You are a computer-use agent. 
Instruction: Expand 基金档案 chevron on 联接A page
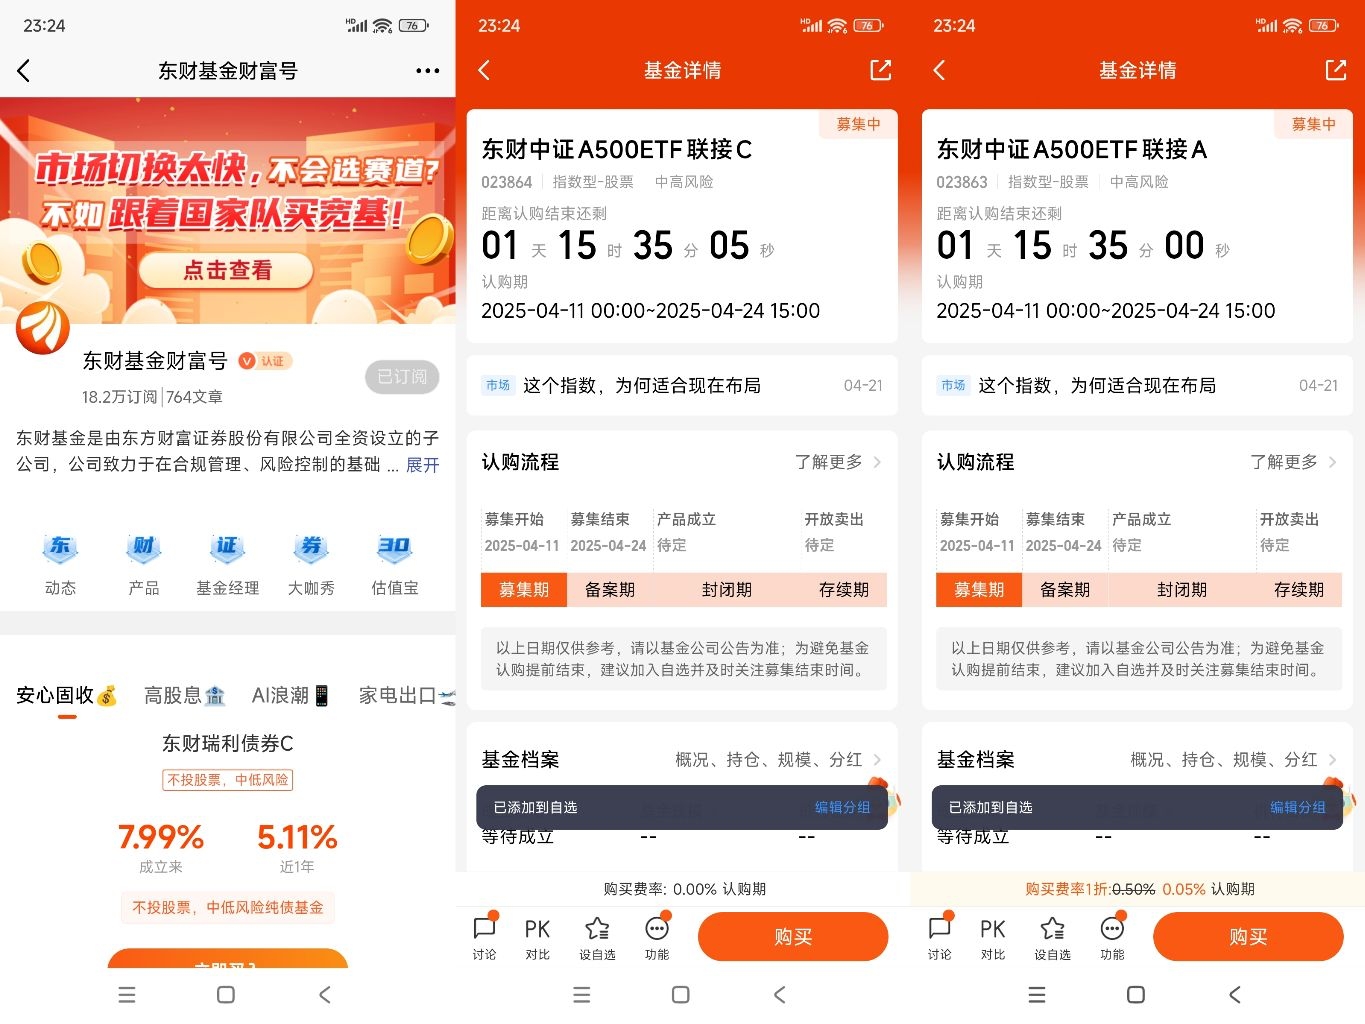coord(1333,760)
